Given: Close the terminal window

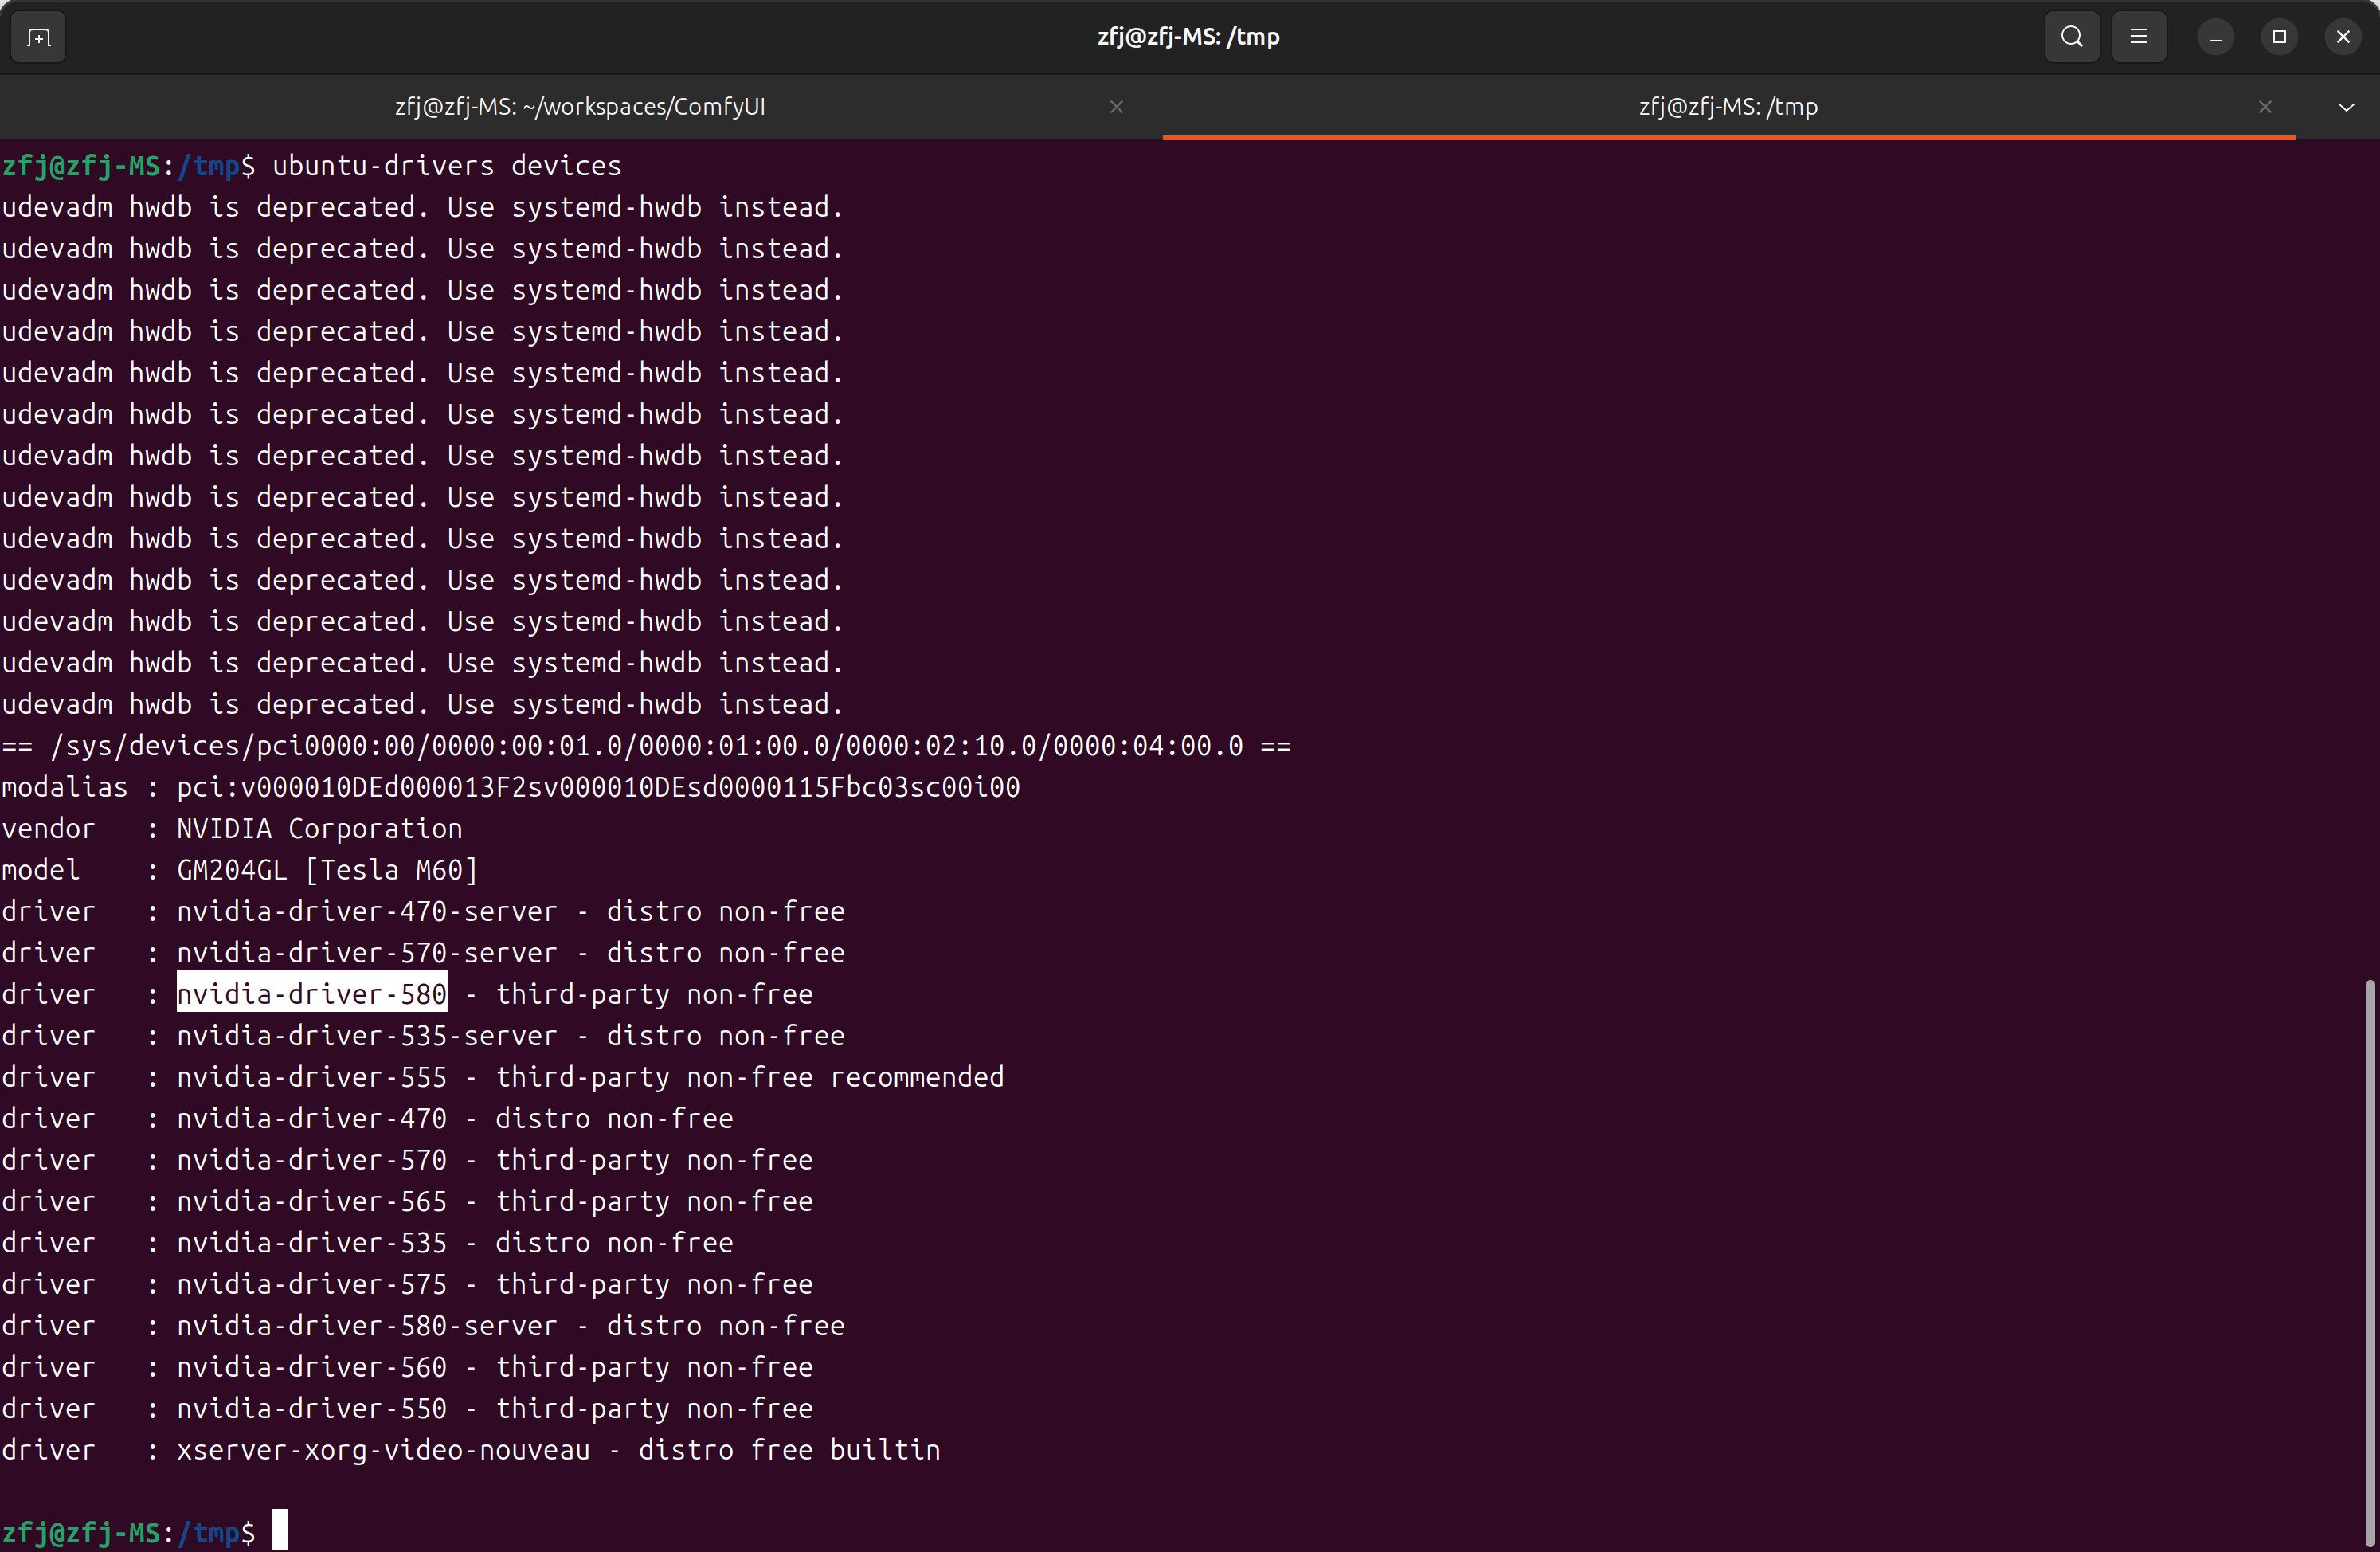Looking at the screenshot, I should 2343,37.
